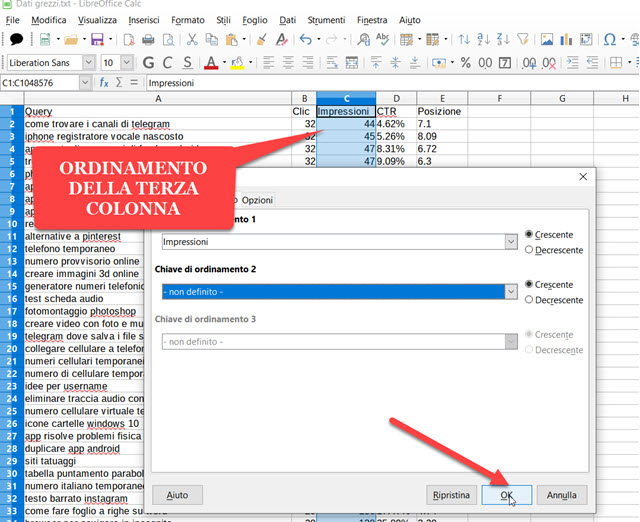Close the sort dialog with X
Viewport: 640px width, 522px height.
pyautogui.click(x=583, y=177)
